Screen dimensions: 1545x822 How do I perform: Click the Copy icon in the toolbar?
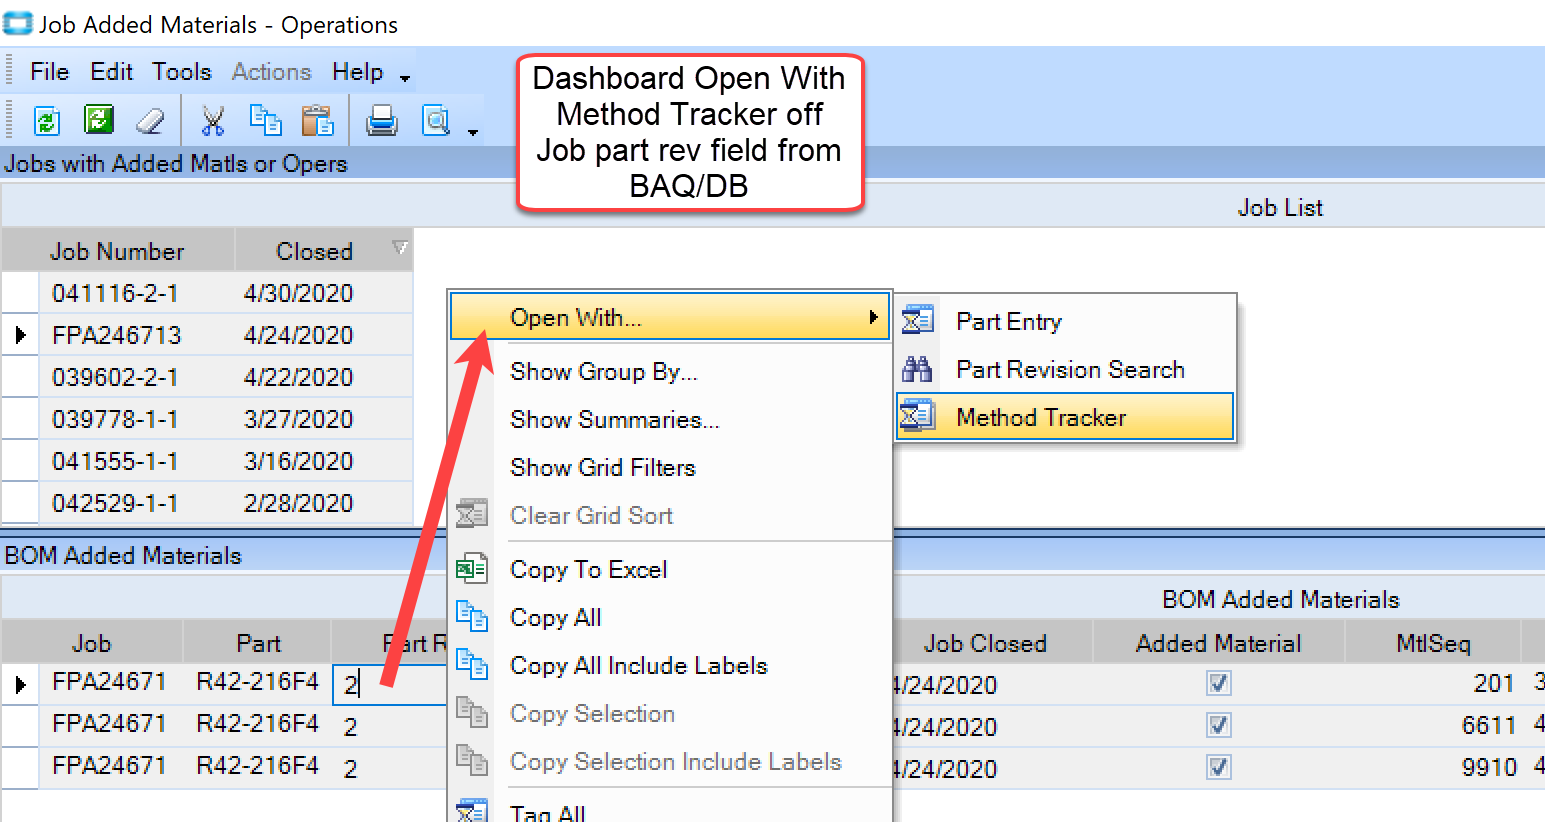tap(265, 120)
